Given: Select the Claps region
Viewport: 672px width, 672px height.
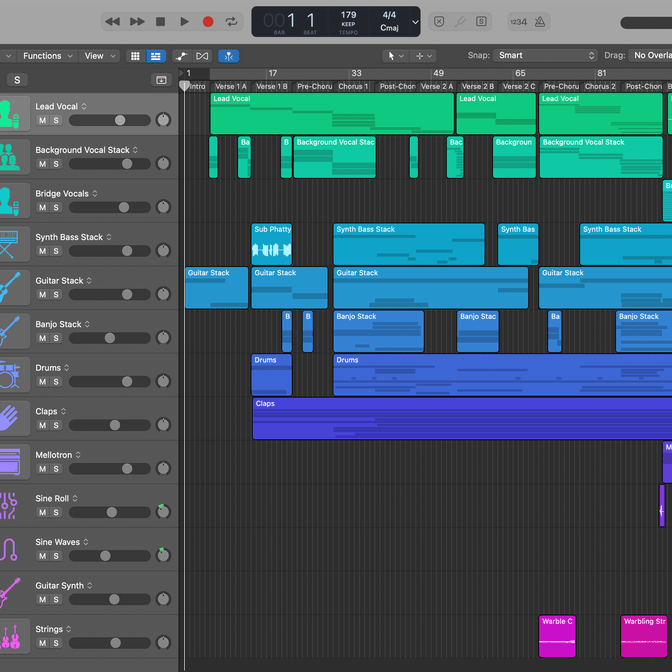Looking at the screenshot, I should click(462, 418).
